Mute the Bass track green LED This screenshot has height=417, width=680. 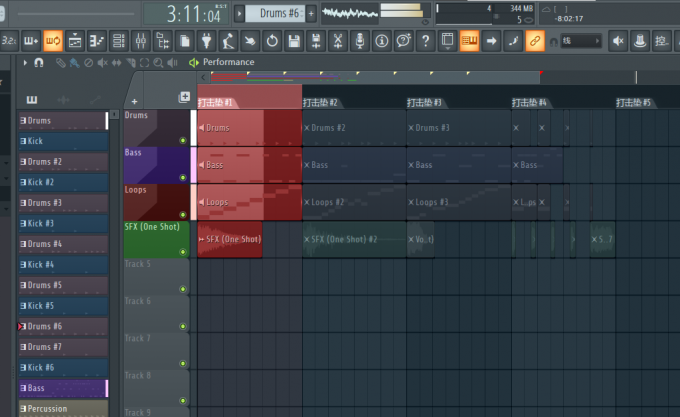183,178
